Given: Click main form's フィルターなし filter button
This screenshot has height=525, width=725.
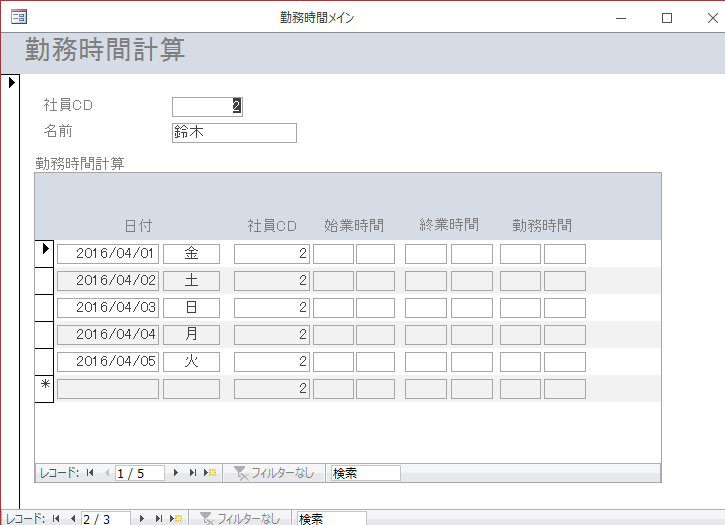Looking at the screenshot, I should [240, 518].
